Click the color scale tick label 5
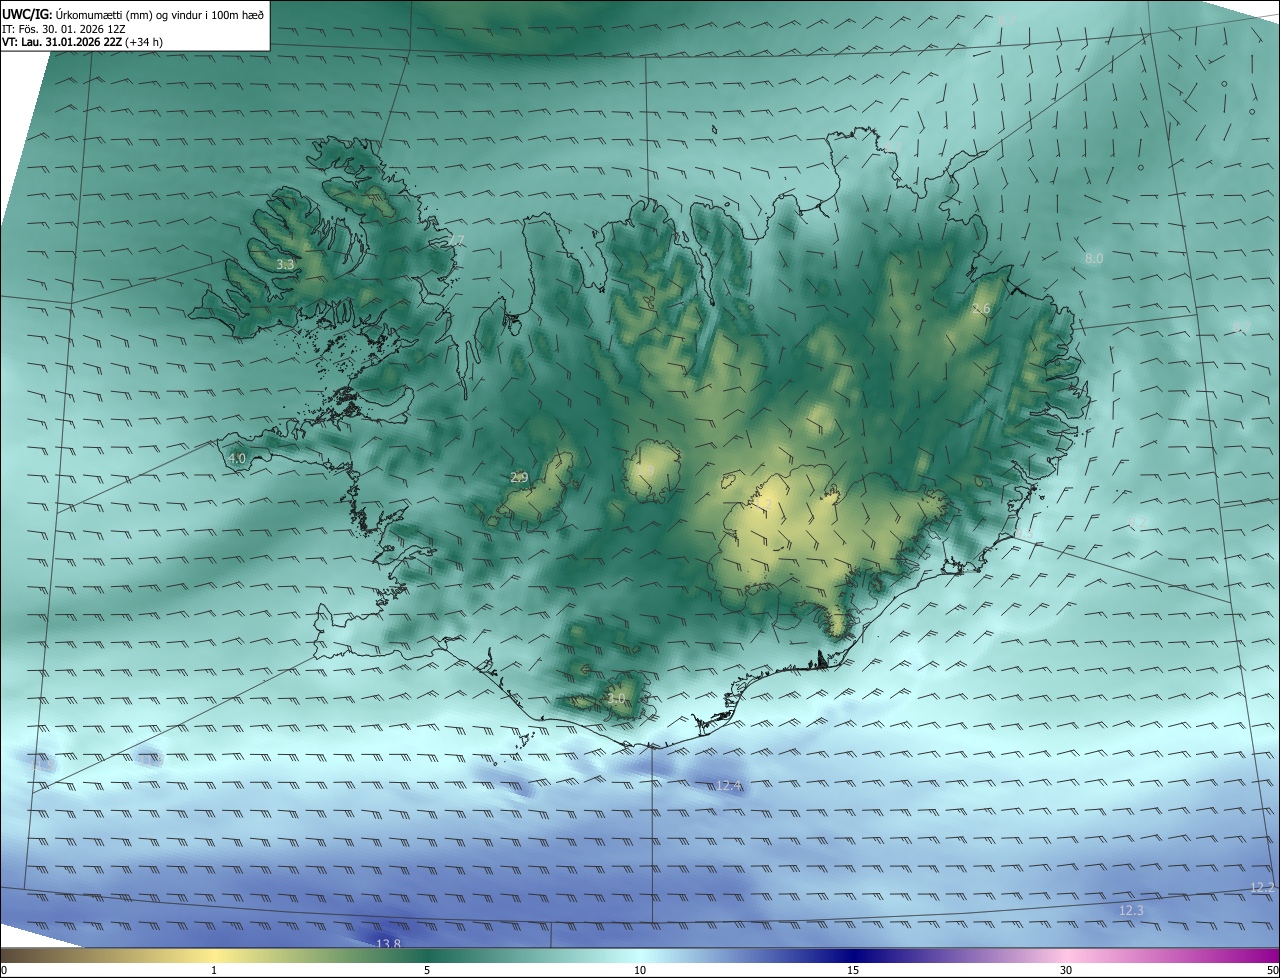 pos(427,970)
